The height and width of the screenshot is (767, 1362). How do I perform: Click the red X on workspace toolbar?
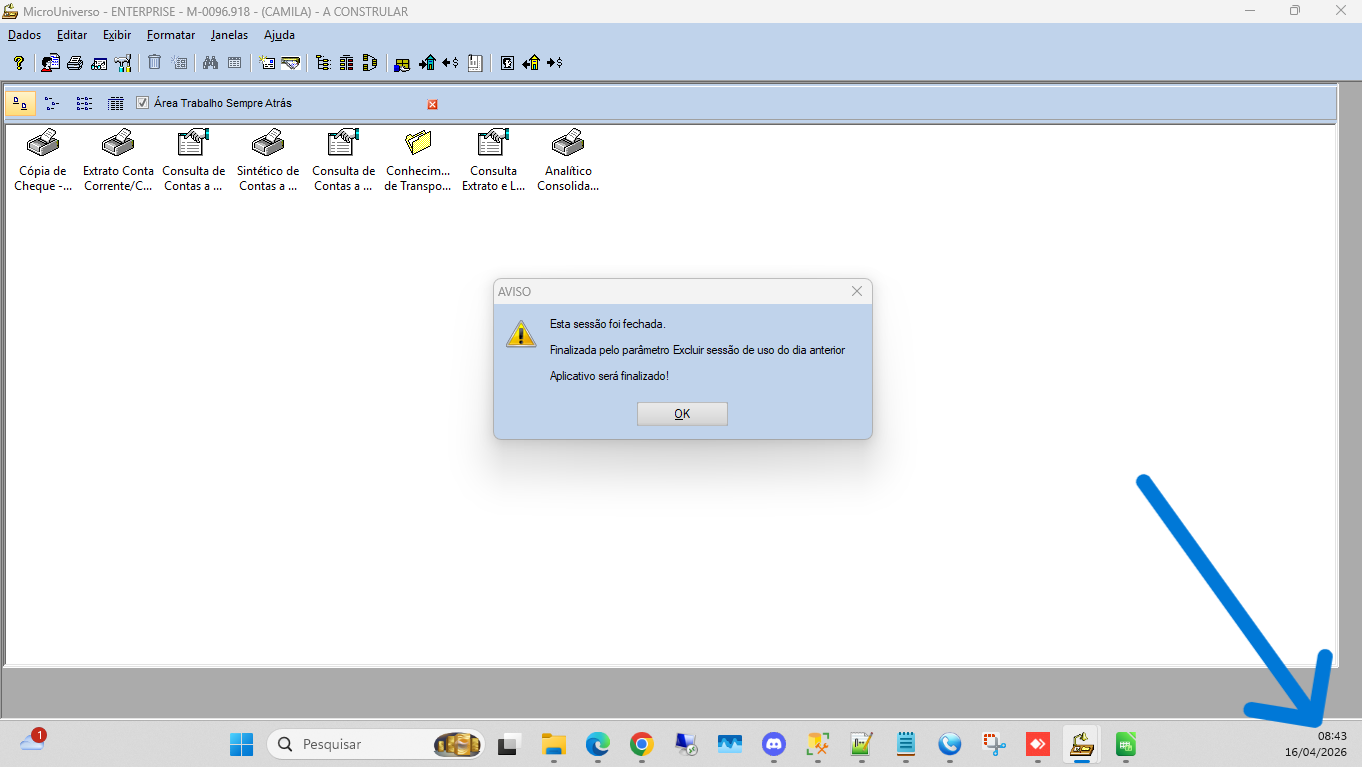[433, 104]
